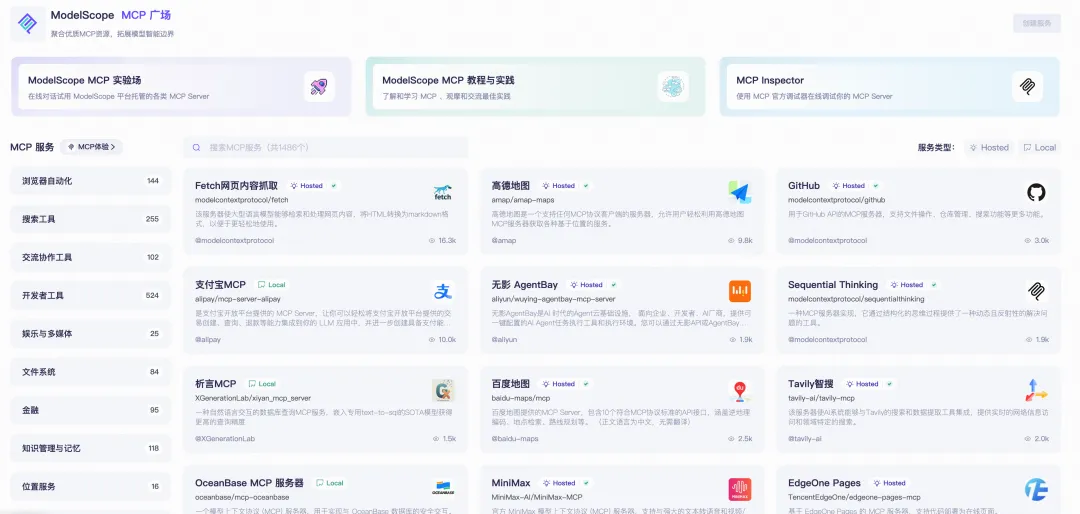This screenshot has height=514, width=1080.
Task: Select the 文件系统 category
Action: (x=91, y=371)
